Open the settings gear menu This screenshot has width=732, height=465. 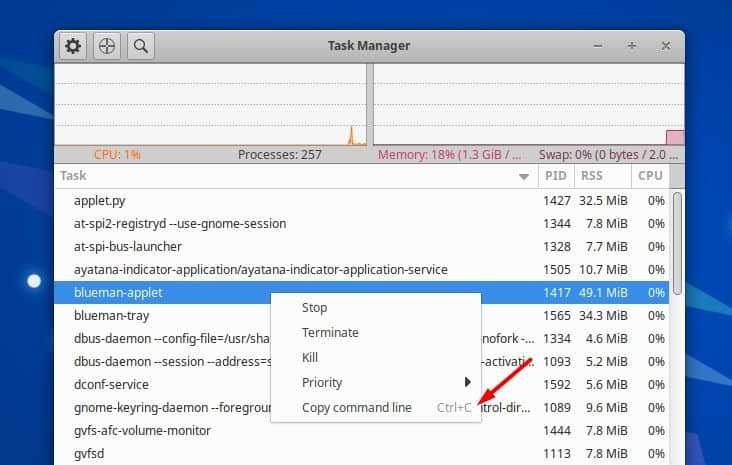coord(73,46)
